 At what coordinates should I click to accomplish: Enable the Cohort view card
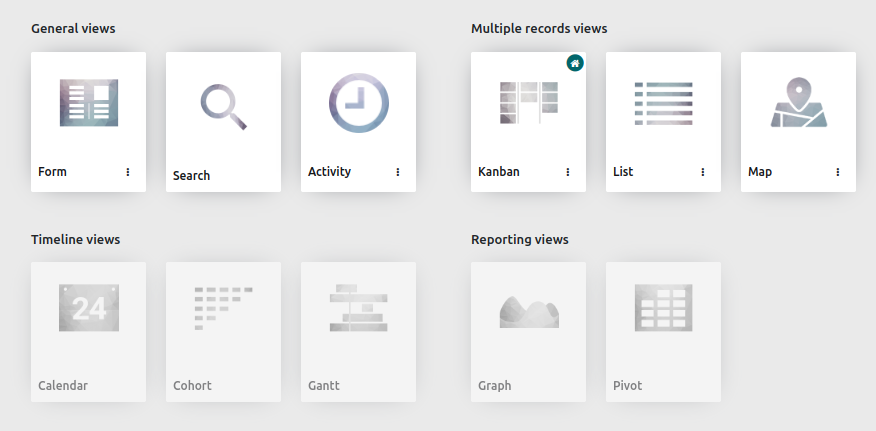click(x=223, y=332)
